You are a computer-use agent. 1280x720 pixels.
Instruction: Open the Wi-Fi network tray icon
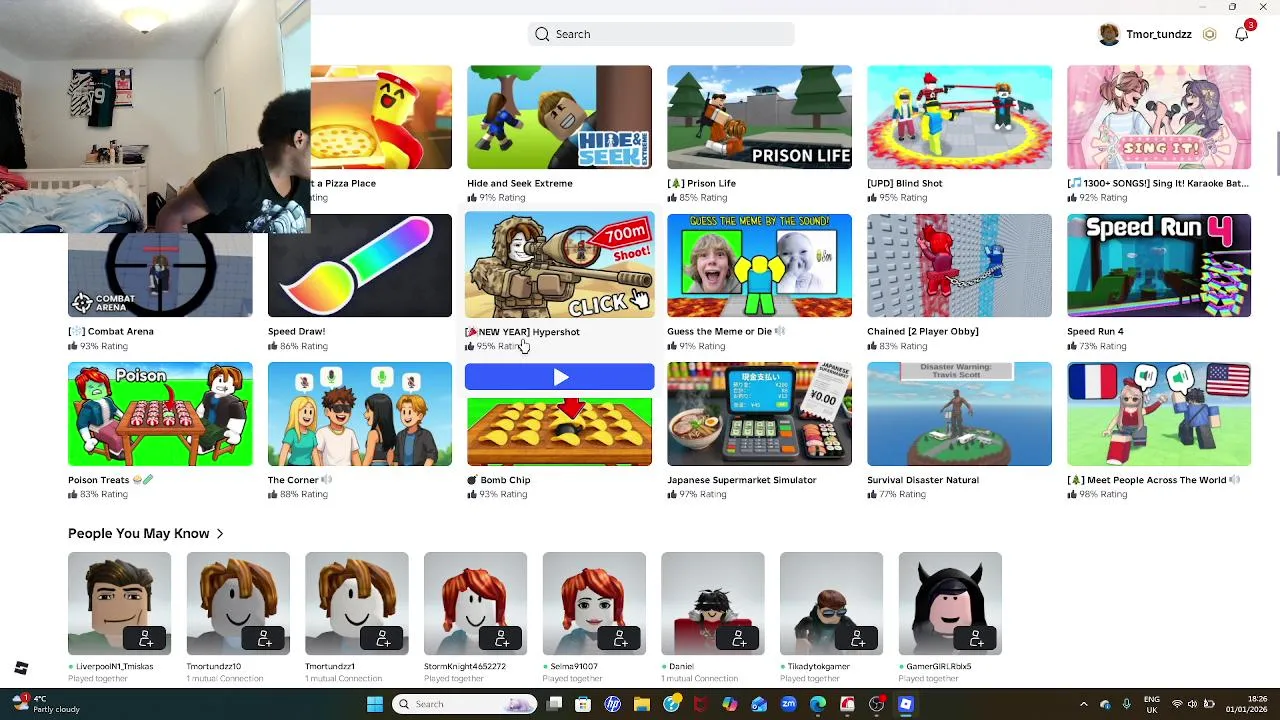[x=1176, y=704]
